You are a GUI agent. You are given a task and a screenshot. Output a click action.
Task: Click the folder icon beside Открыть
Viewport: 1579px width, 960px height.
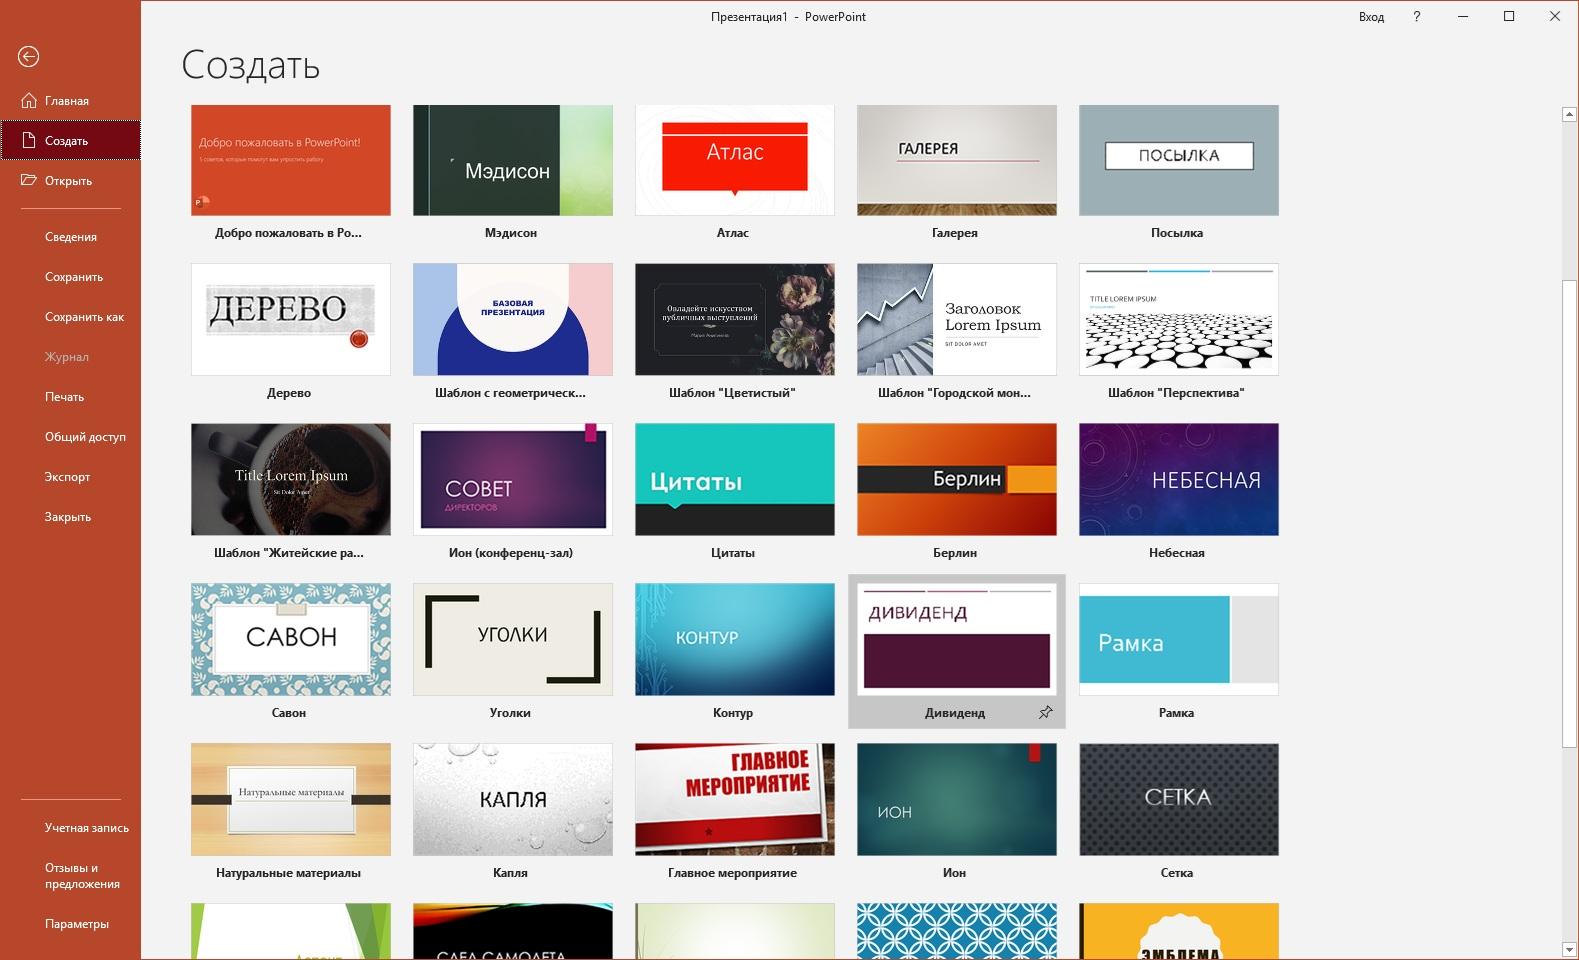[28, 181]
